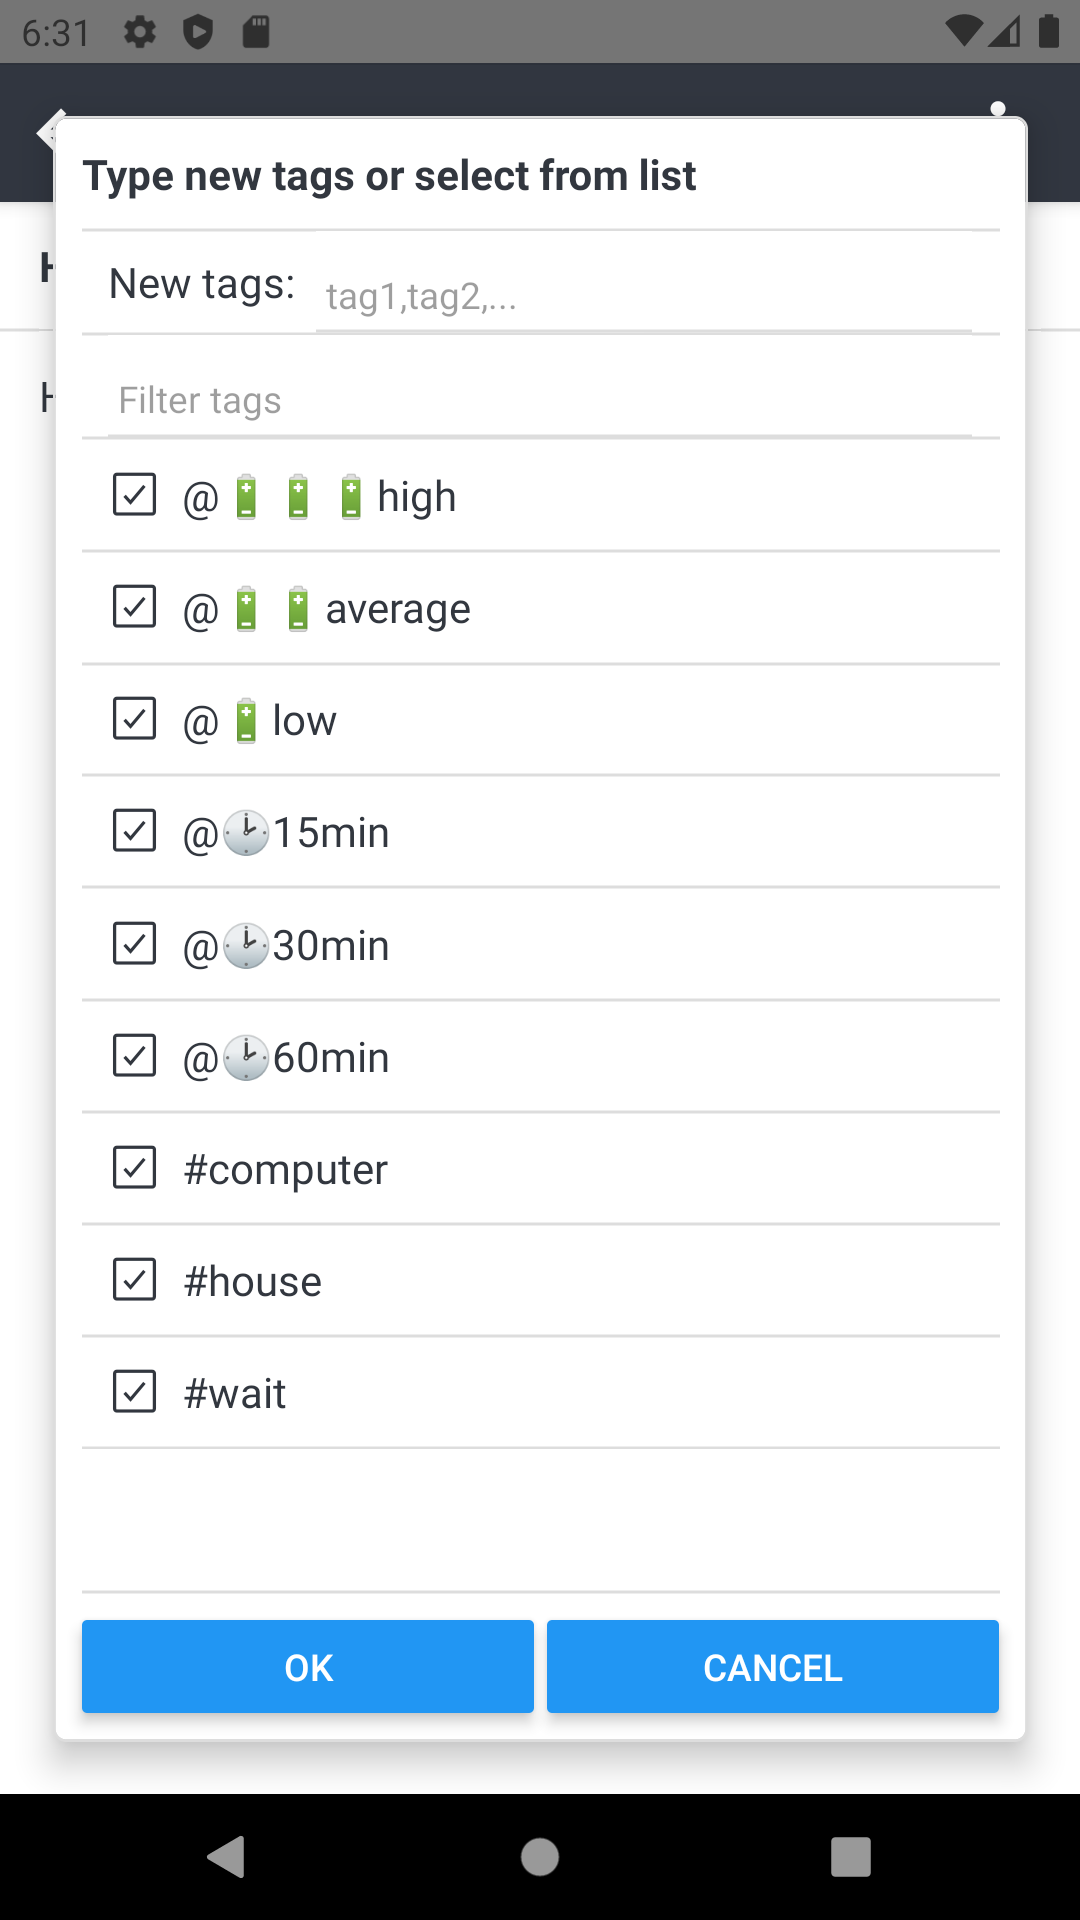Toggle the @30min checkbox
1080x1920 pixels.
coord(133,942)
